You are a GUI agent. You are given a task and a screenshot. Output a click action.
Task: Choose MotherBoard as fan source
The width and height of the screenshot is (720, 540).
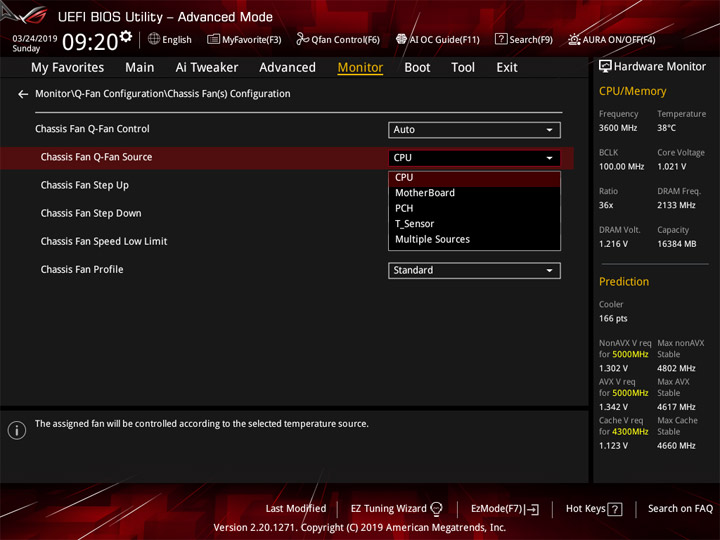pyautogui.click(x=474, y=193)
